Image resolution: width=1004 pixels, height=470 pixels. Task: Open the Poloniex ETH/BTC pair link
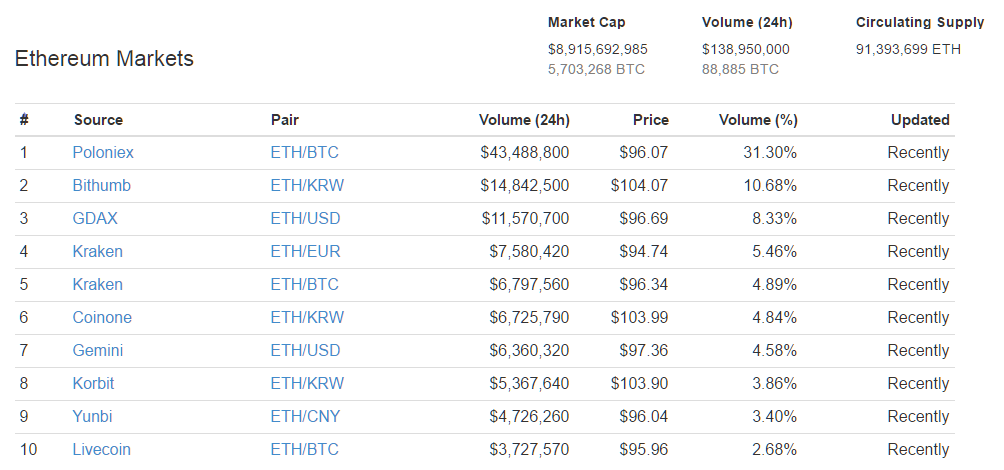click(x=304, y=153)
